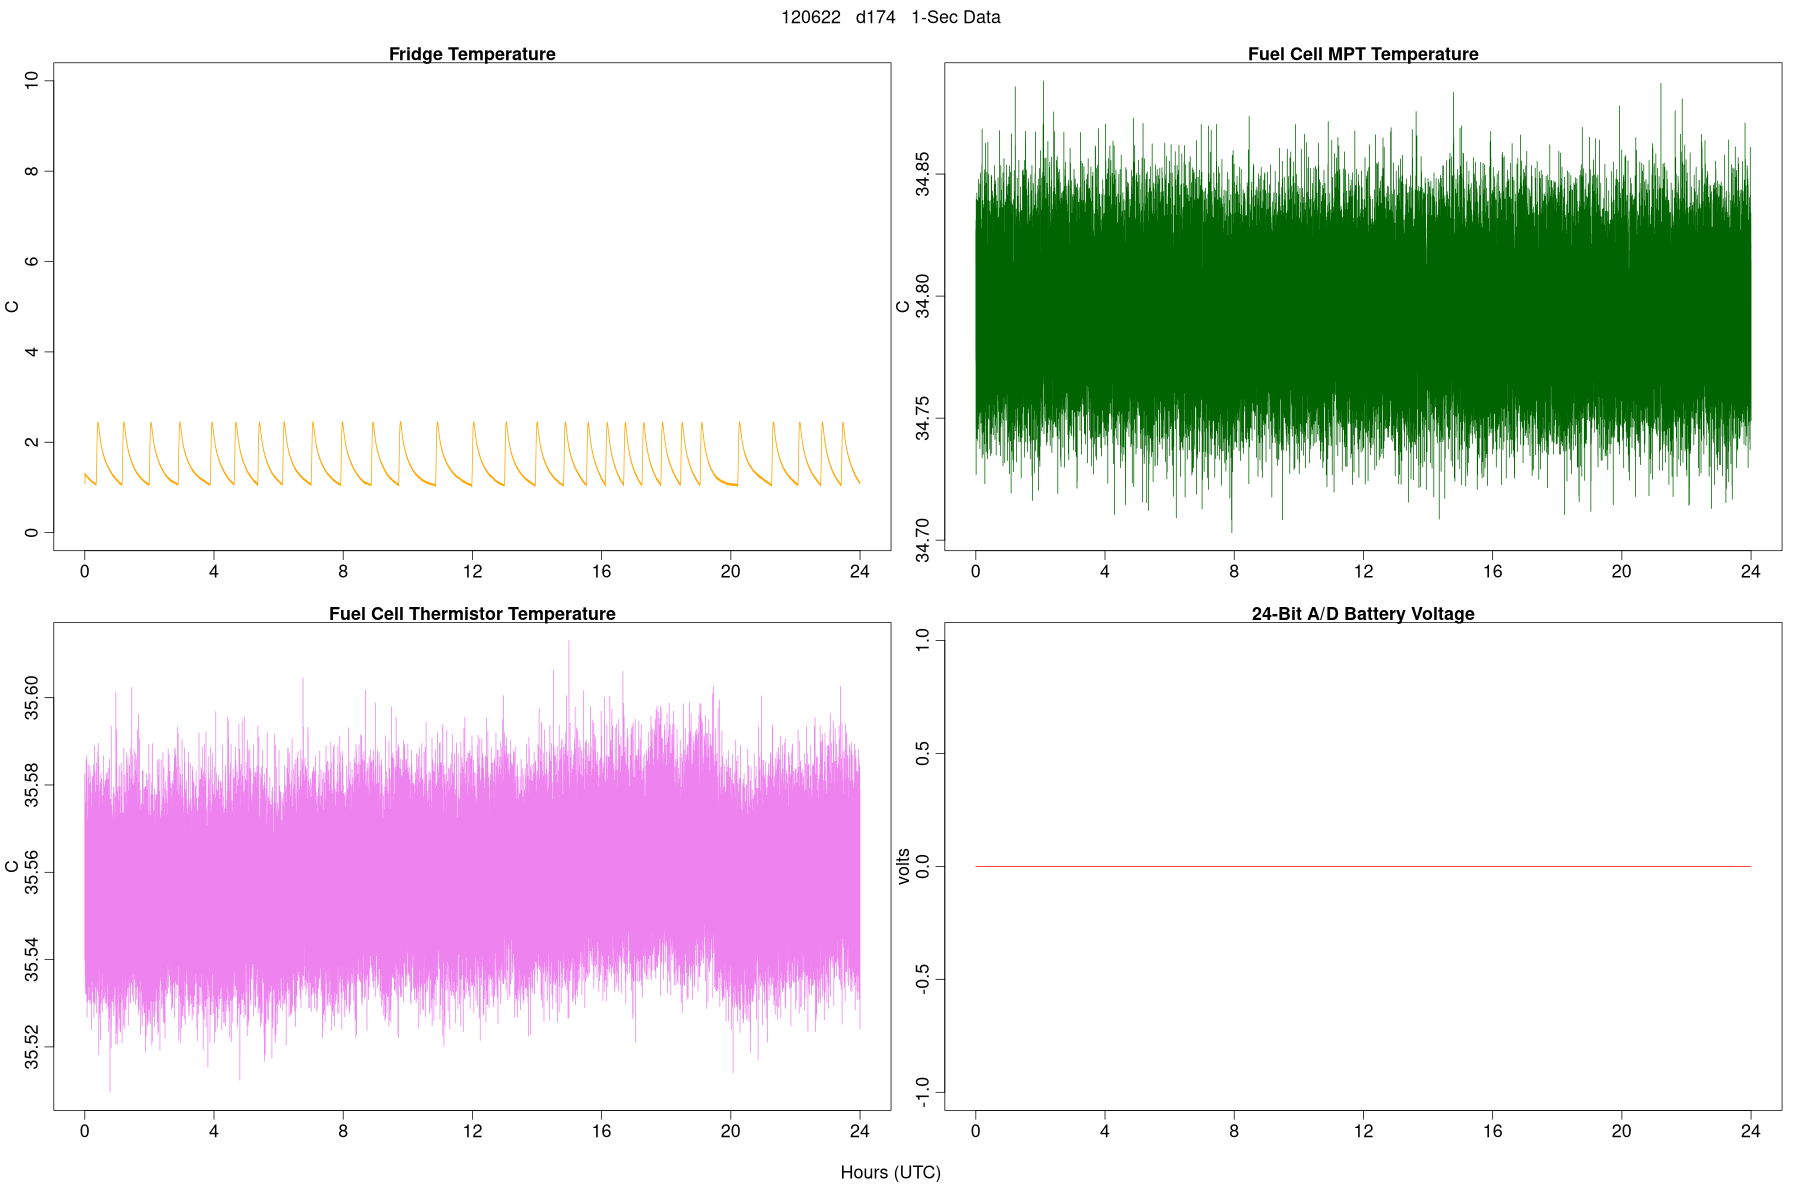Click hour "20" on the MPT Temperature x-axis

click(1621, 572)
